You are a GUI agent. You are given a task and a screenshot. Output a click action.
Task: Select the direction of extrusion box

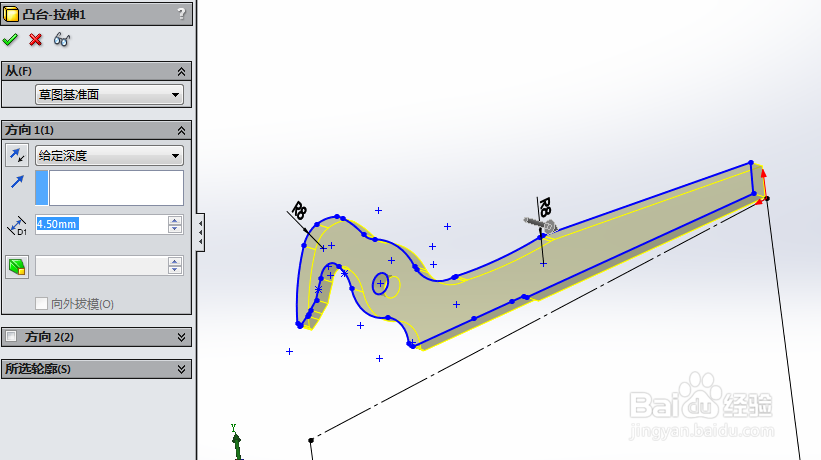[x=109, y=188]
